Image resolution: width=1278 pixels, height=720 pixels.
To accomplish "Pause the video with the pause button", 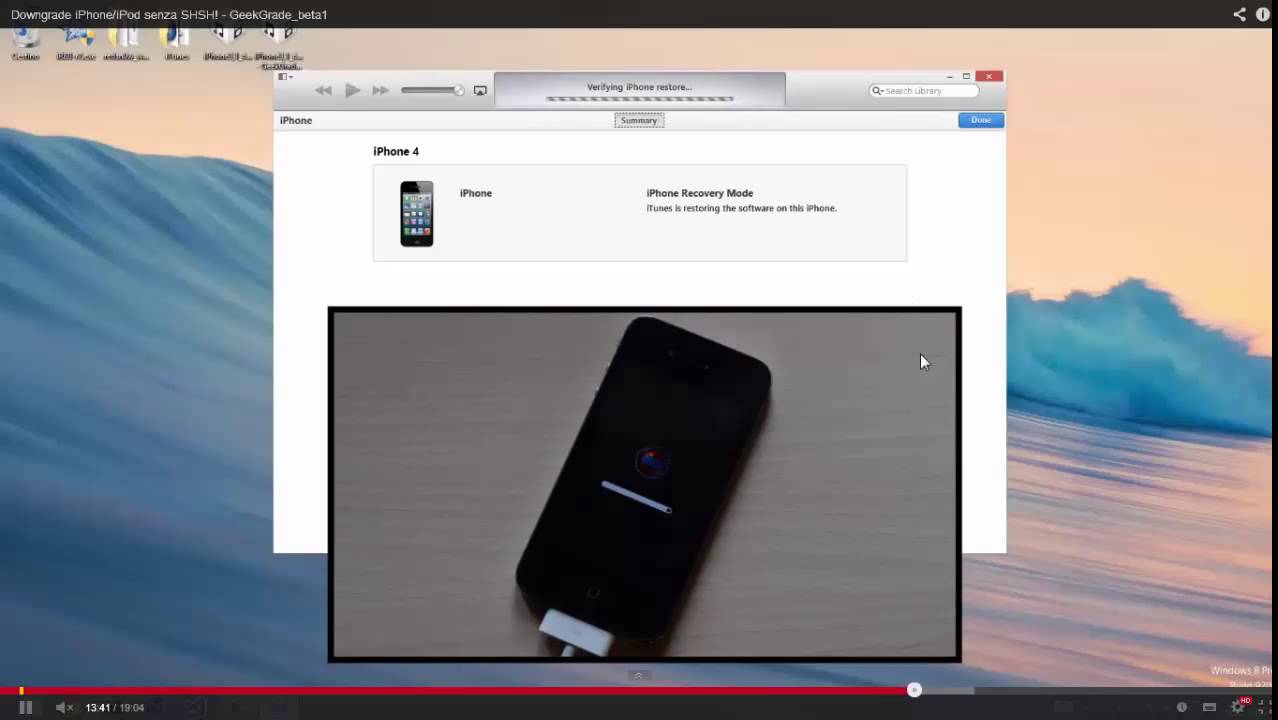I will click(26, 707).
